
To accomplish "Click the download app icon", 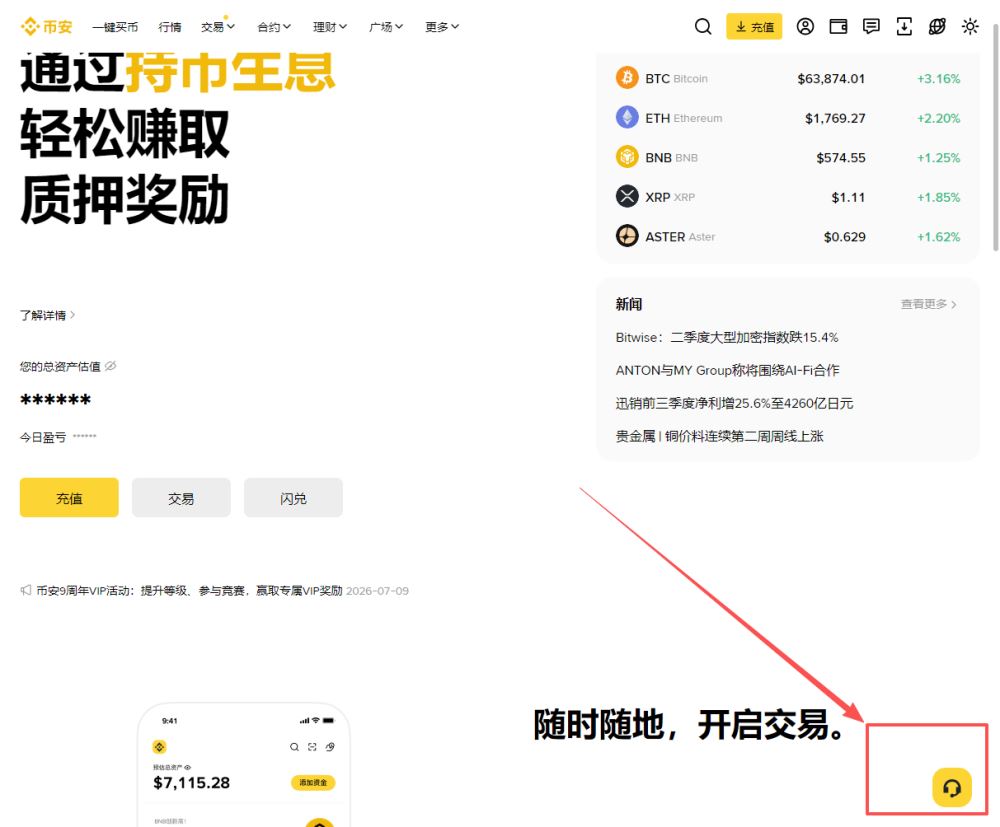I will 904,27.
